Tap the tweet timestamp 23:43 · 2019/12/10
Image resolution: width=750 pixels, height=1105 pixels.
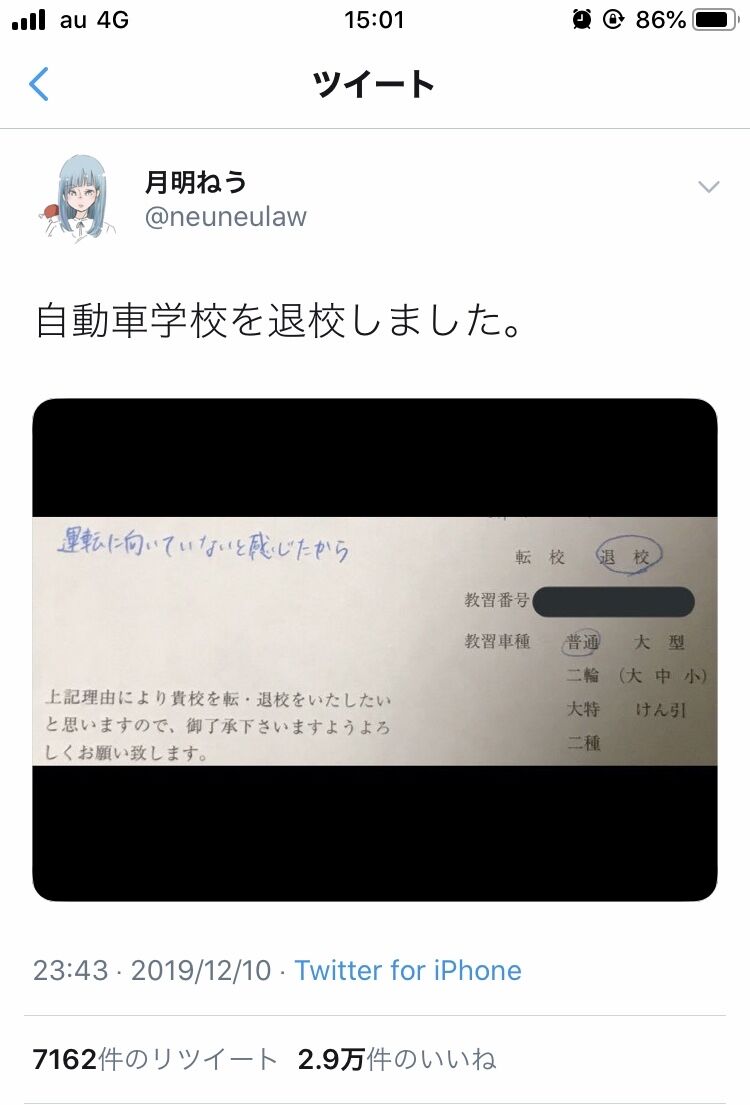click(152, 970)
